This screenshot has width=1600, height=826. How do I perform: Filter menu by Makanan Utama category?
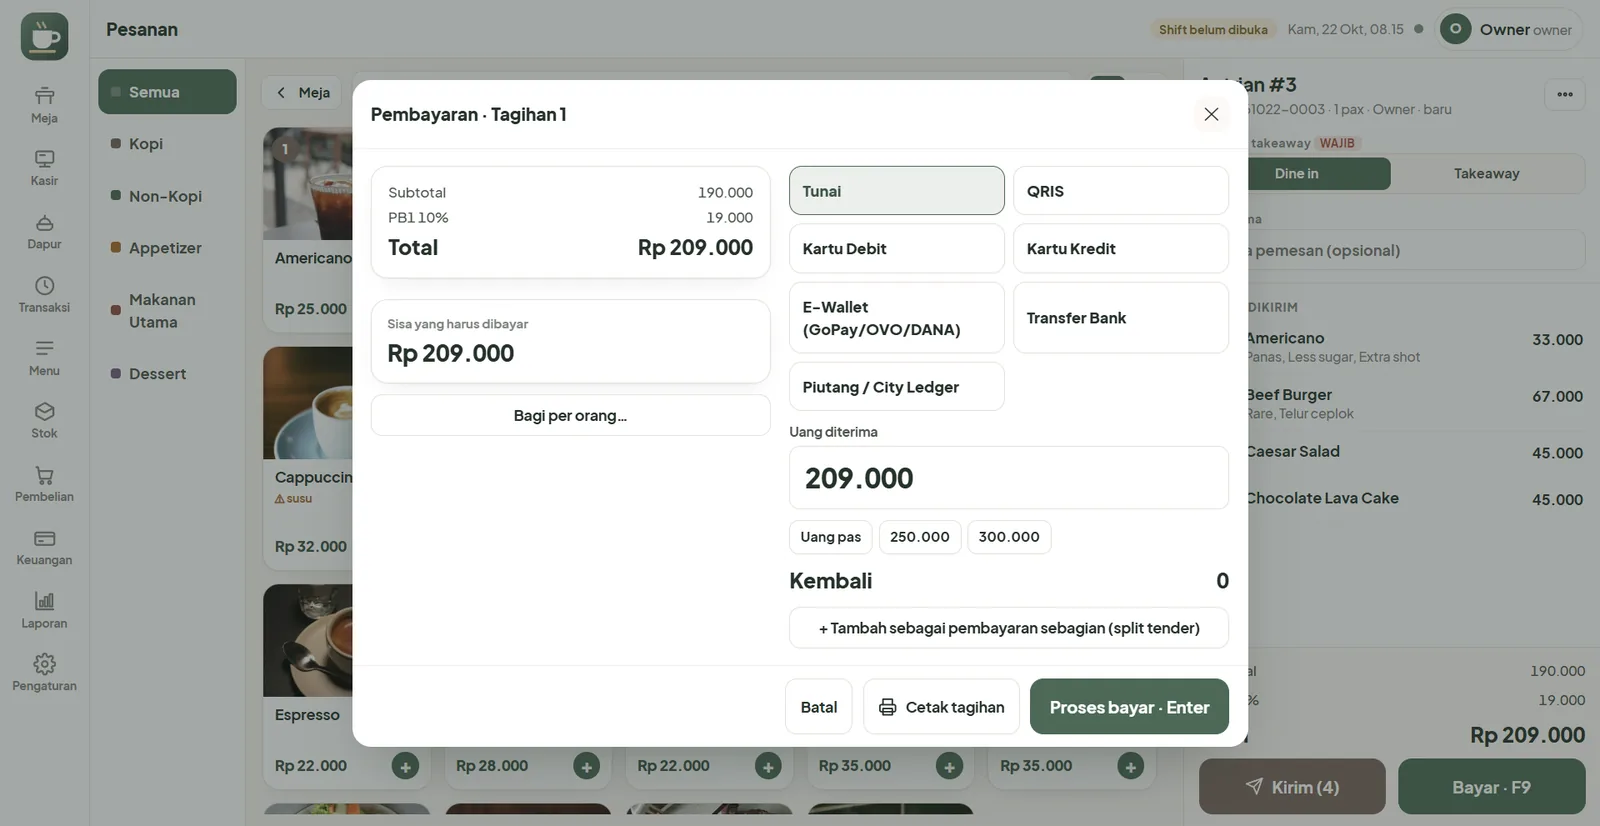[x=167, y=311]
